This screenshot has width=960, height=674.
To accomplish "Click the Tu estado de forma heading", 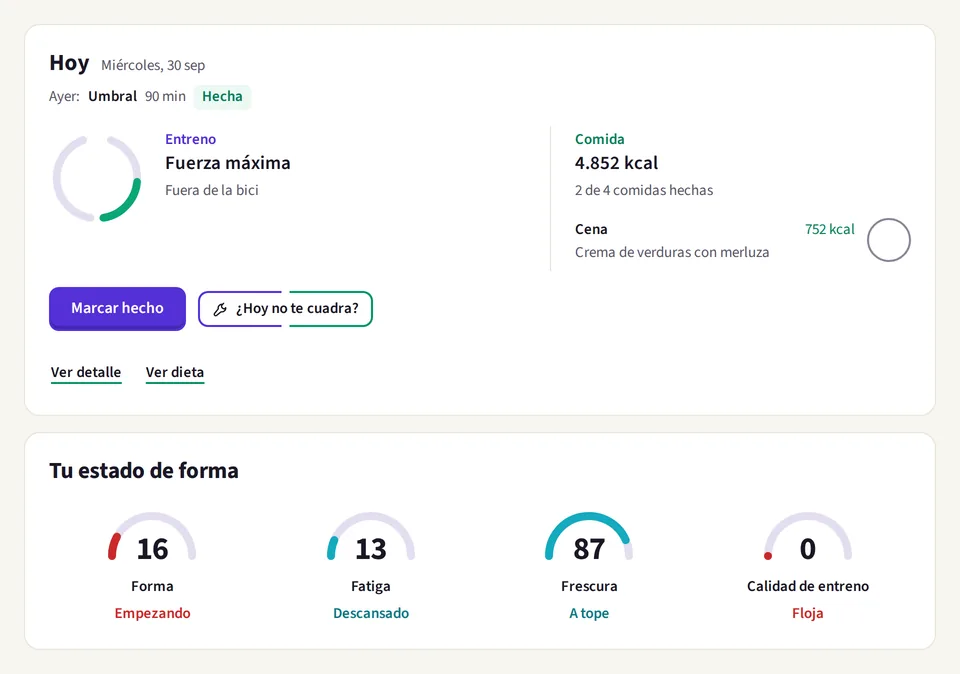I will [144, 471].
